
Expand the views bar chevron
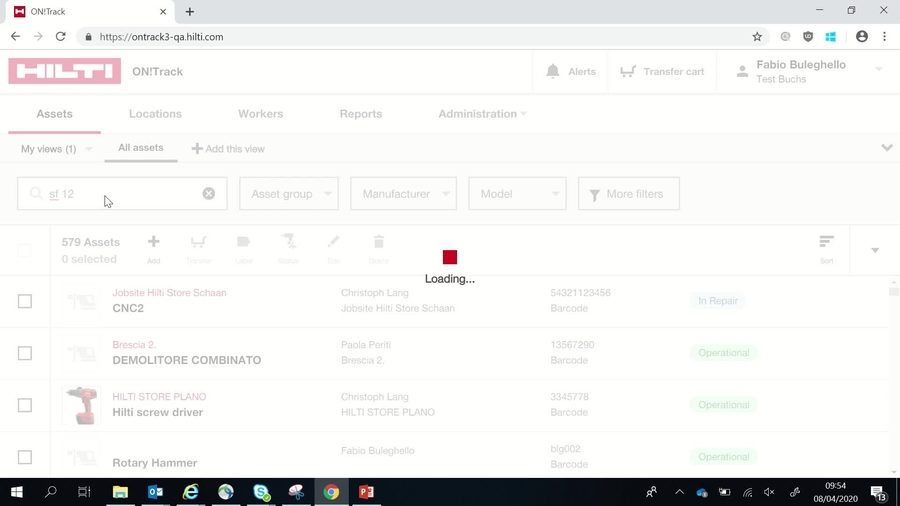pos(887,148)
